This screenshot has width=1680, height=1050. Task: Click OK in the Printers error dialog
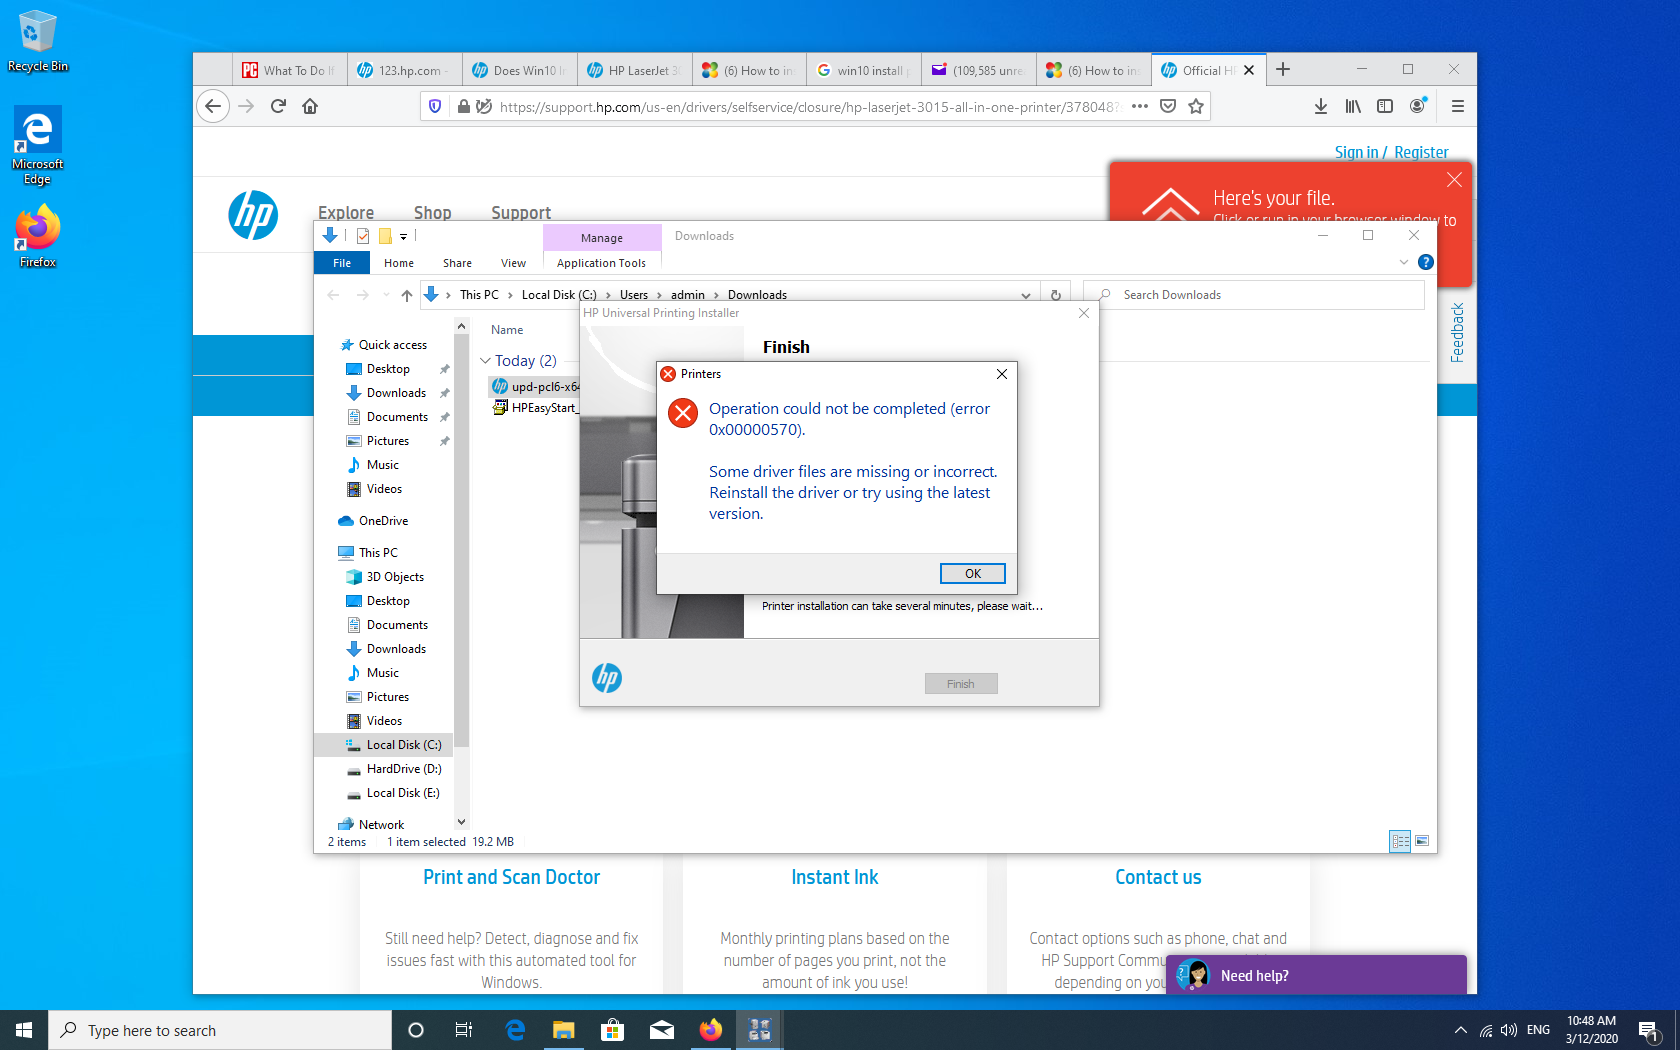[x=972, y=573]
